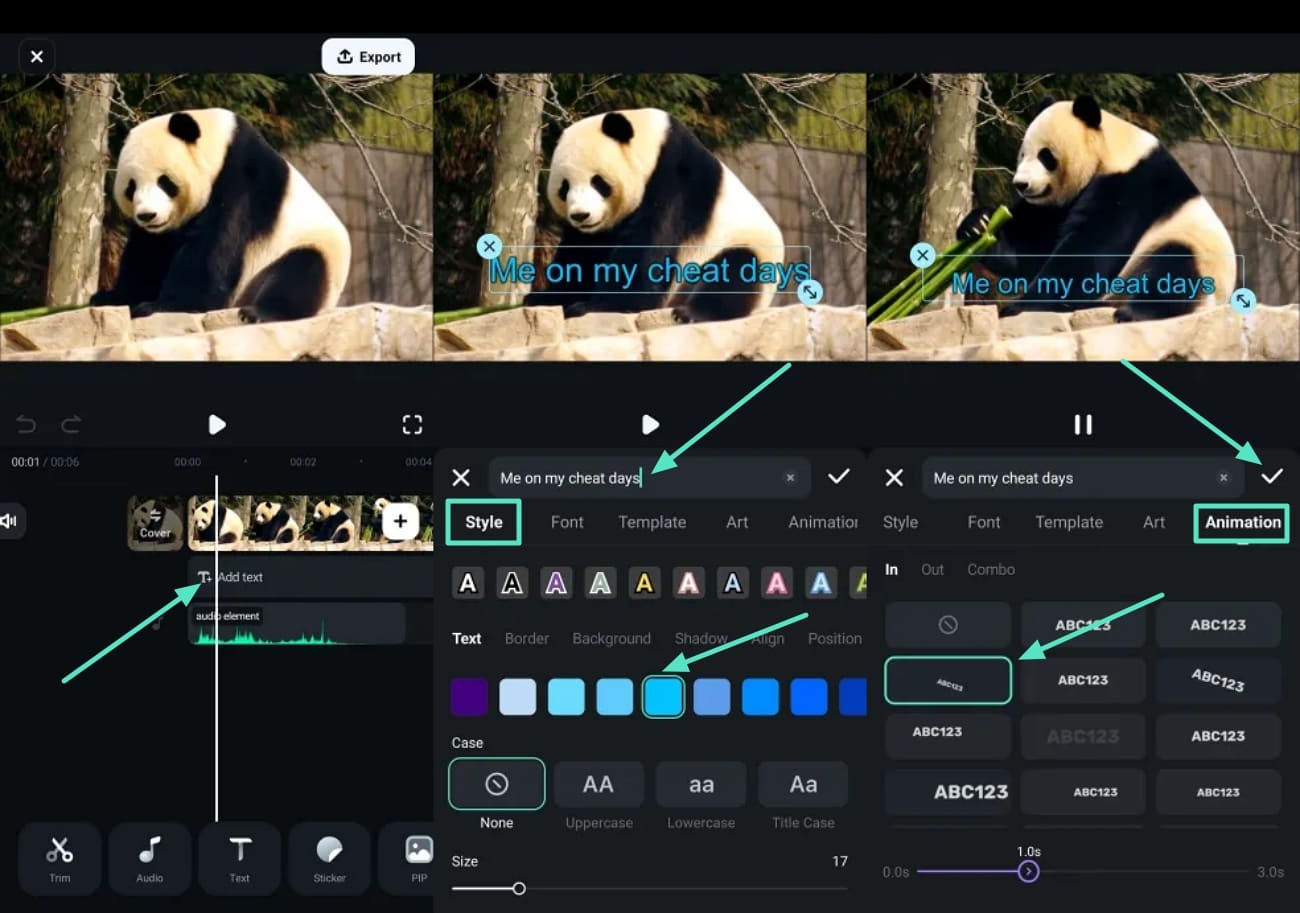Image resolution: width=1300 pixels, height=913 pixels.
Task: Select the Out animation tab
Action: 932,569
